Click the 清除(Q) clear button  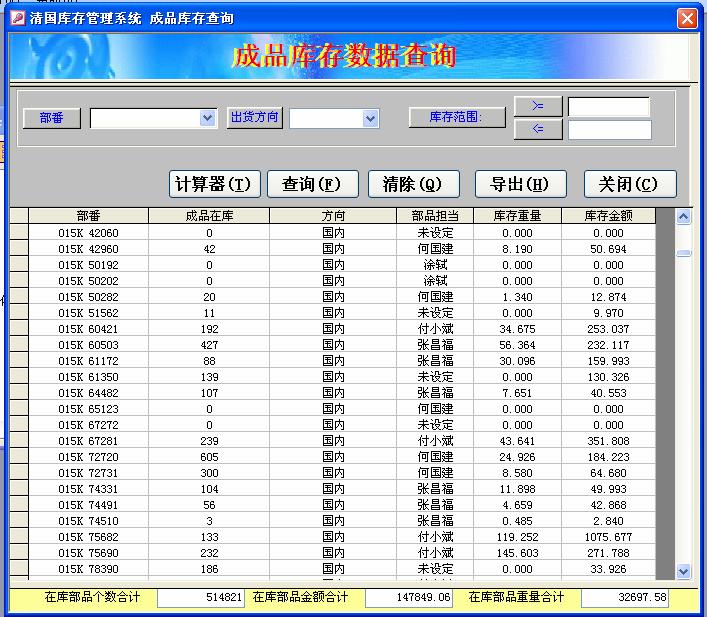(x=413, y=184)
